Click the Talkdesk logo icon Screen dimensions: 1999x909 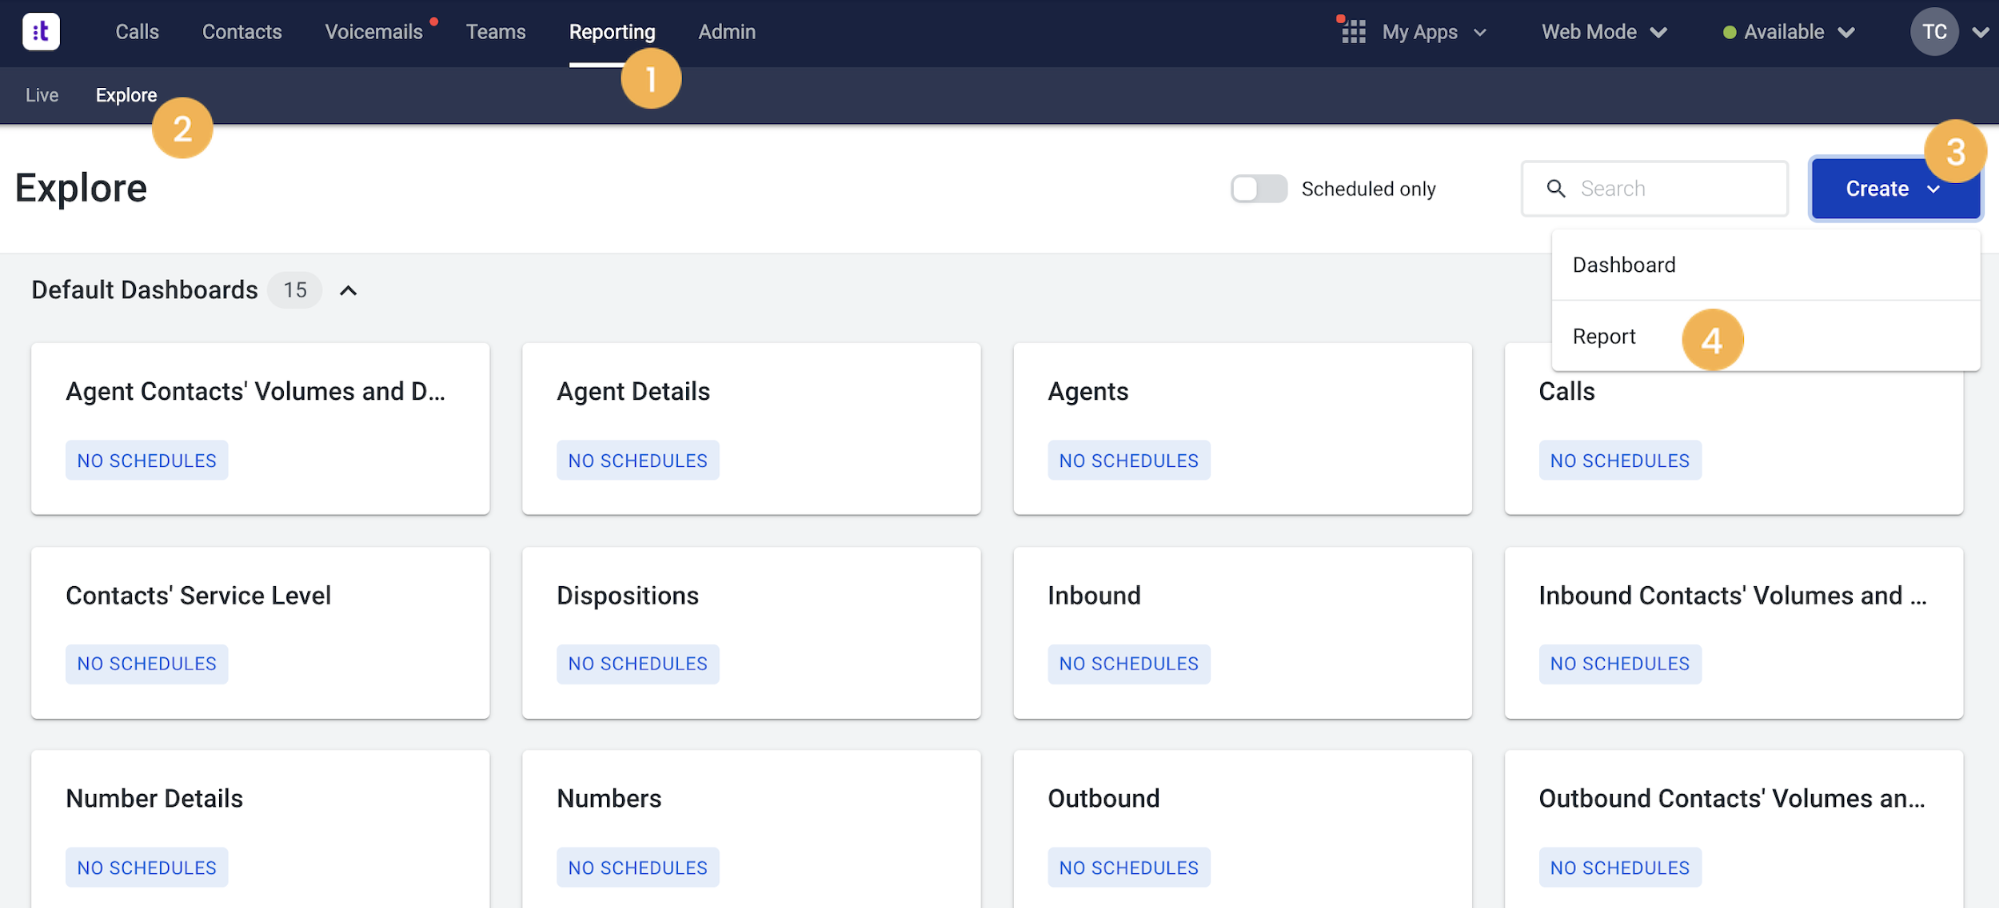[x=41, y=31]
